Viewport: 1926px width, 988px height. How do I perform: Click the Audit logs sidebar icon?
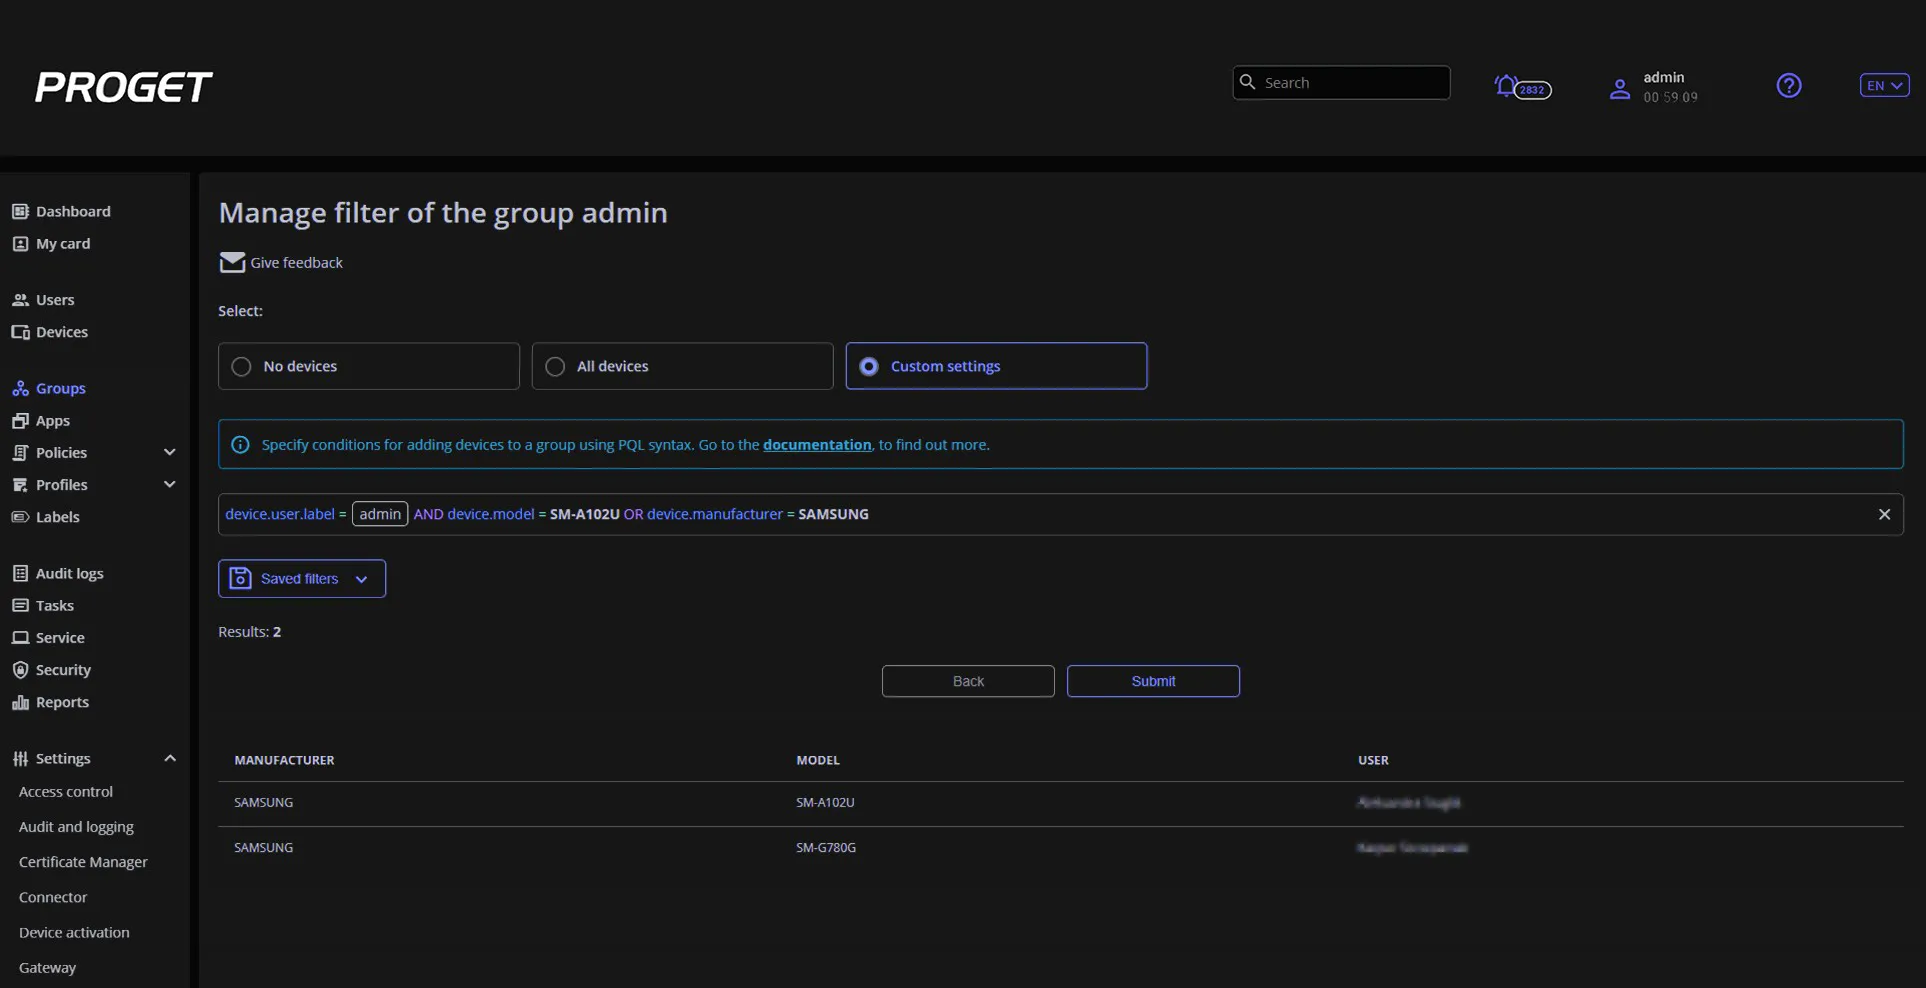coord(20,573)
